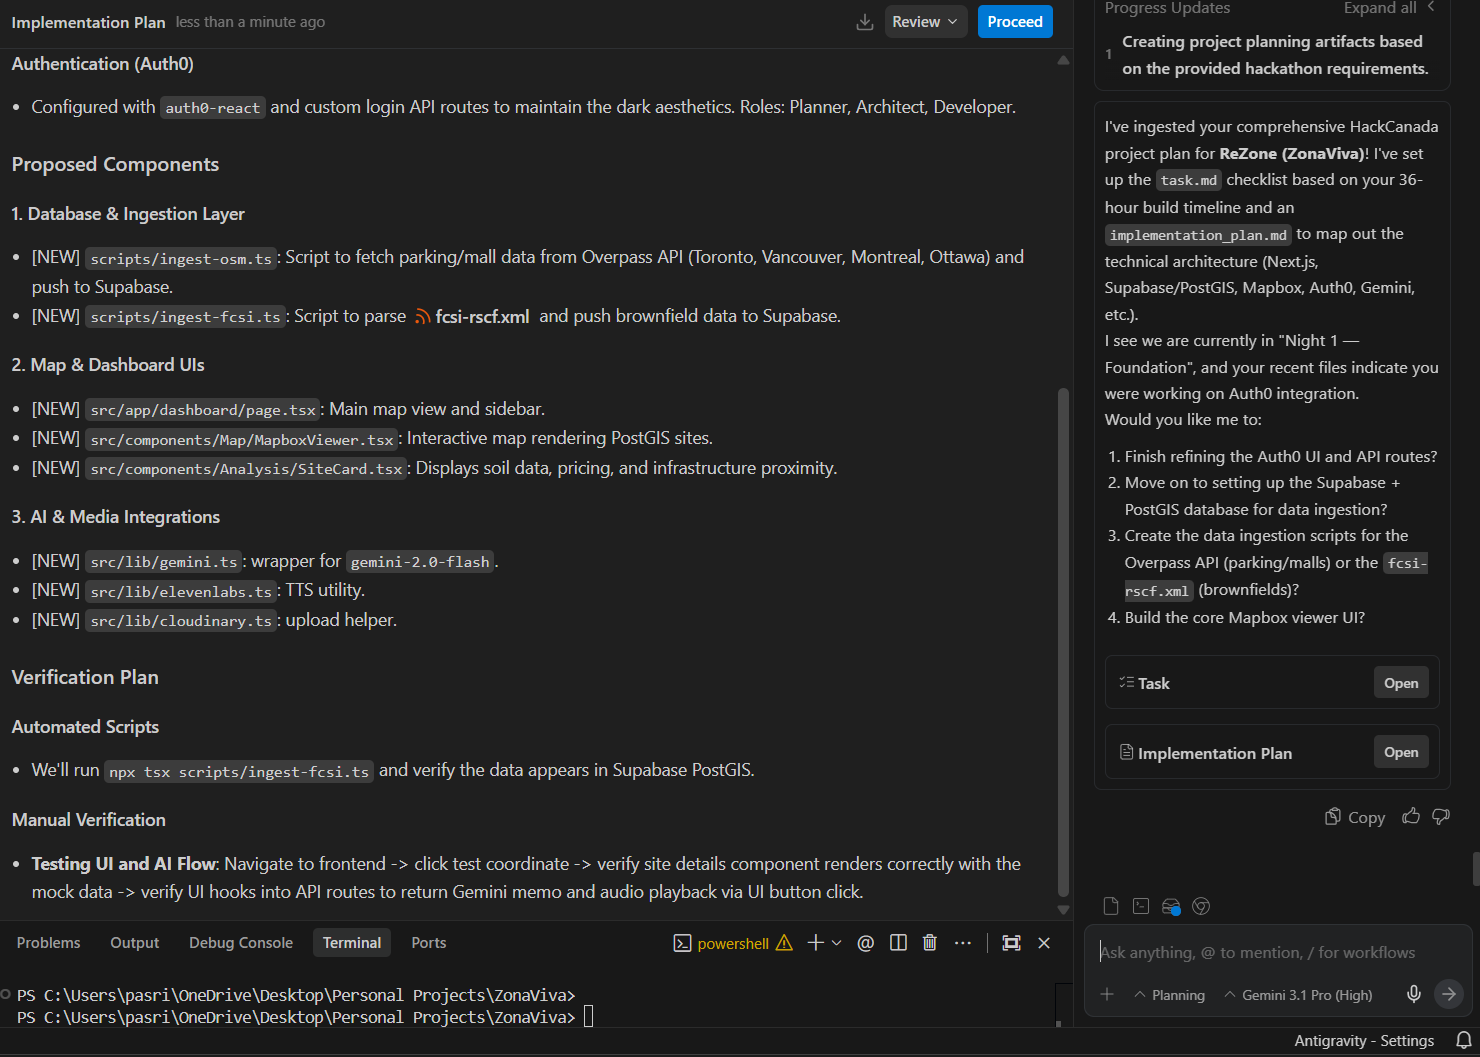Click the auth0-react code snippet
1480x1057 pixels.
tap(213, 107)
